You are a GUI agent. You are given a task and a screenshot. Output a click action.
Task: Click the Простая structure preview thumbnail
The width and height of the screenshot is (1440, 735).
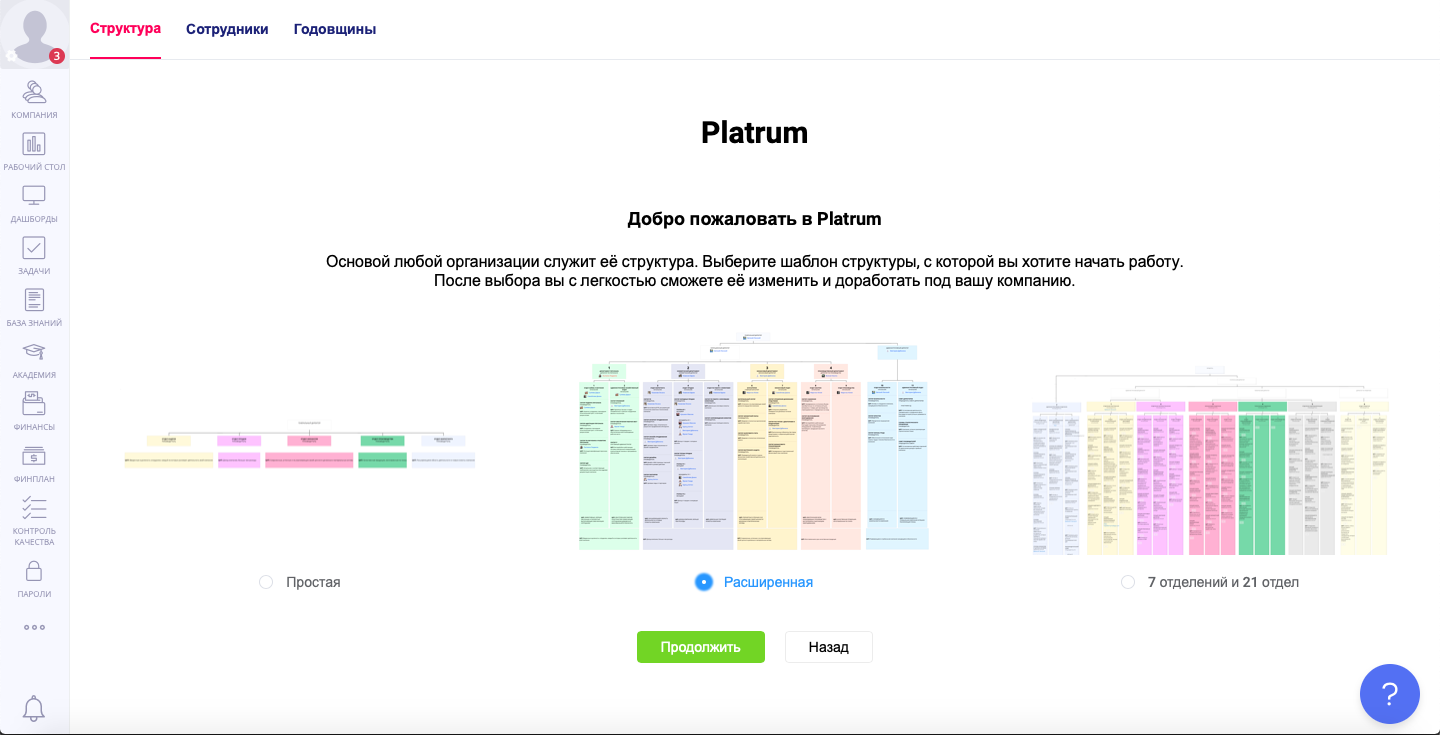300,446
